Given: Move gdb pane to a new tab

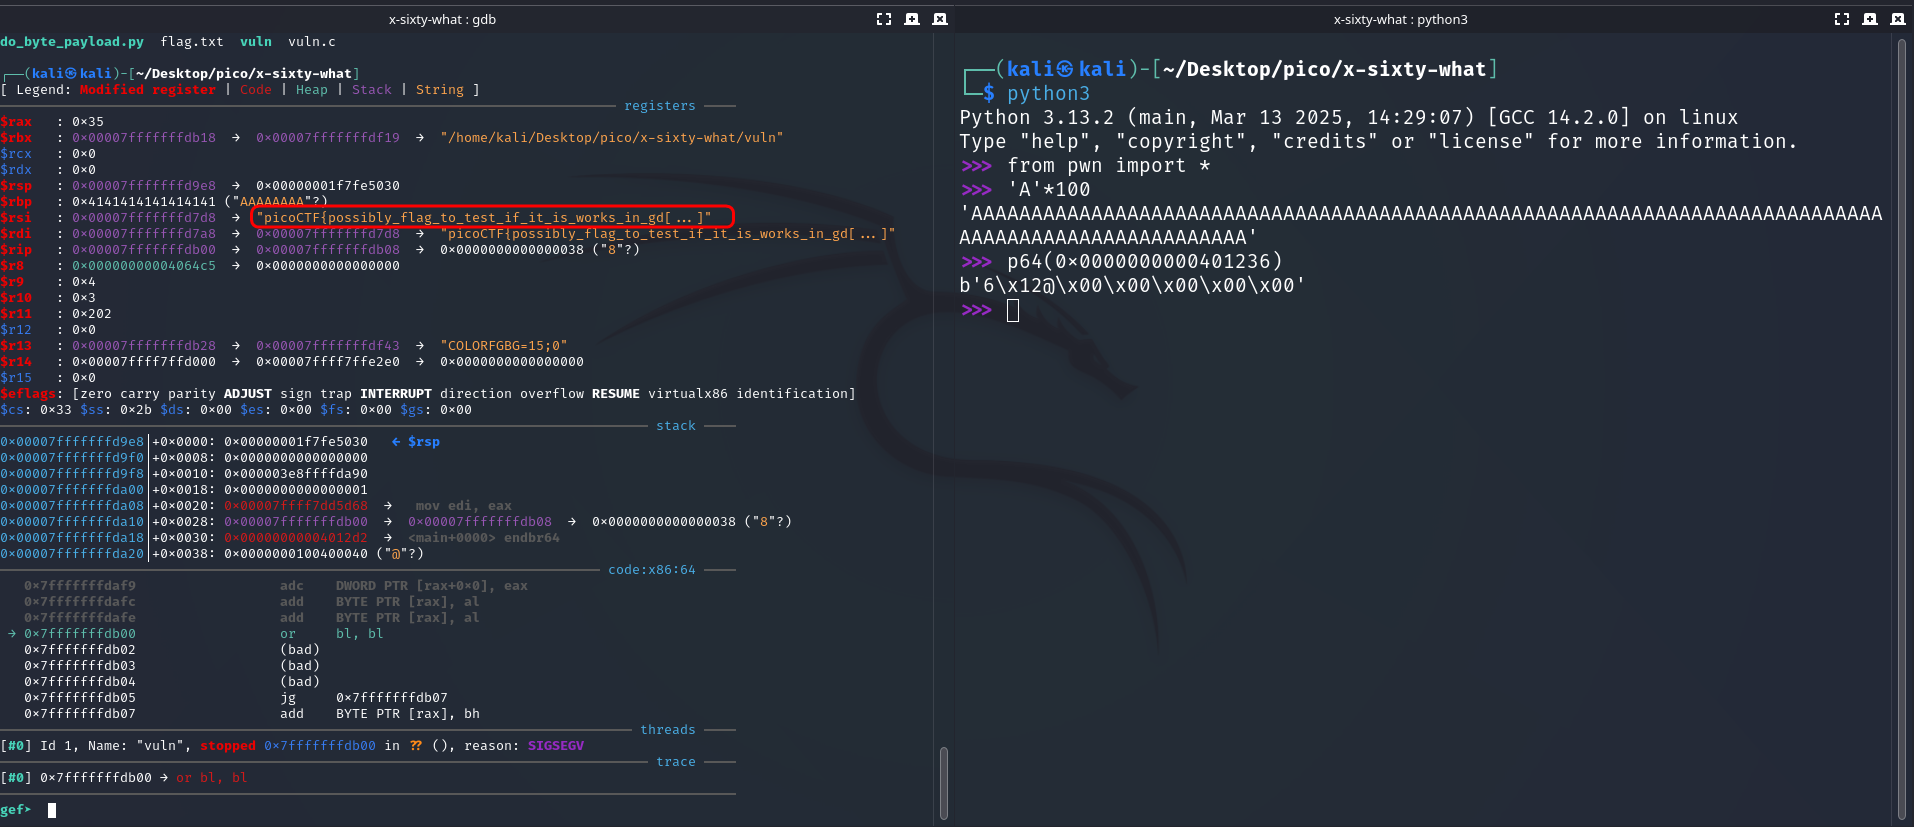Looking at the screenshot, I should point(912,19).
